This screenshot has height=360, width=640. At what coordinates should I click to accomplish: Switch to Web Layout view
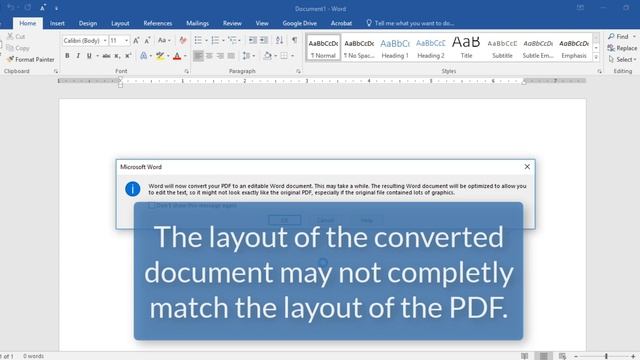pos(562,356)
